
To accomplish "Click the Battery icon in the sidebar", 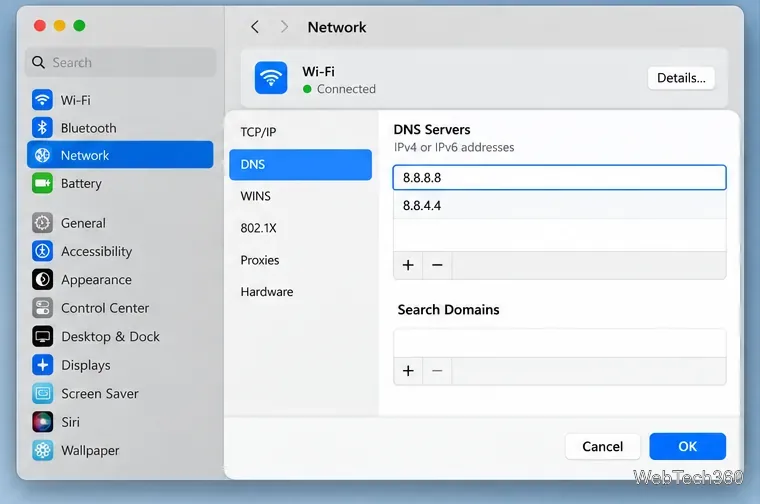I will [x=42, y=183].
